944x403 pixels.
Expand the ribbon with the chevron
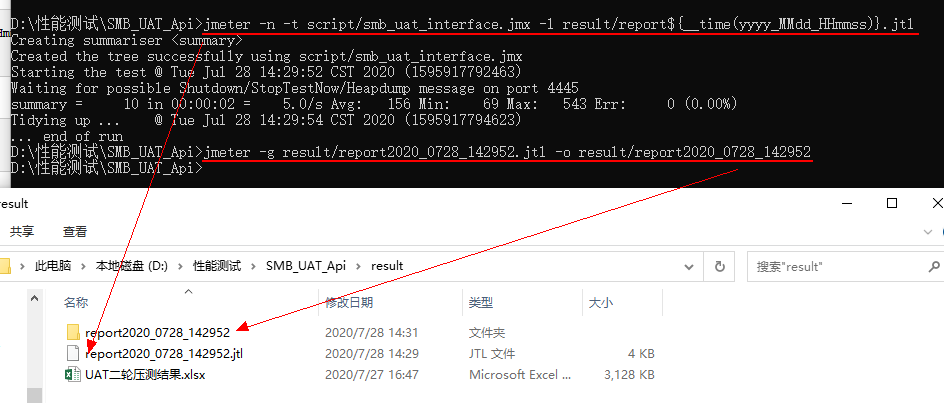928,231
